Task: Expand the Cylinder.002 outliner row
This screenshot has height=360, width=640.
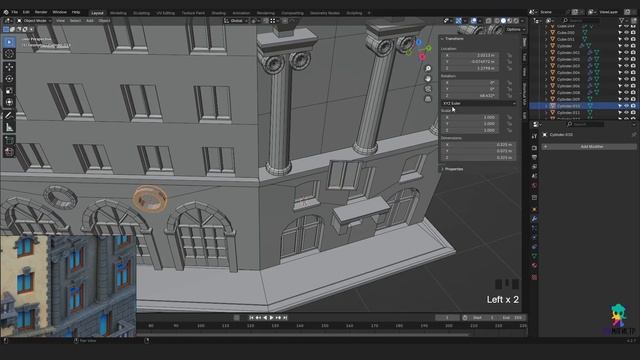Action: tap(546, 59)
